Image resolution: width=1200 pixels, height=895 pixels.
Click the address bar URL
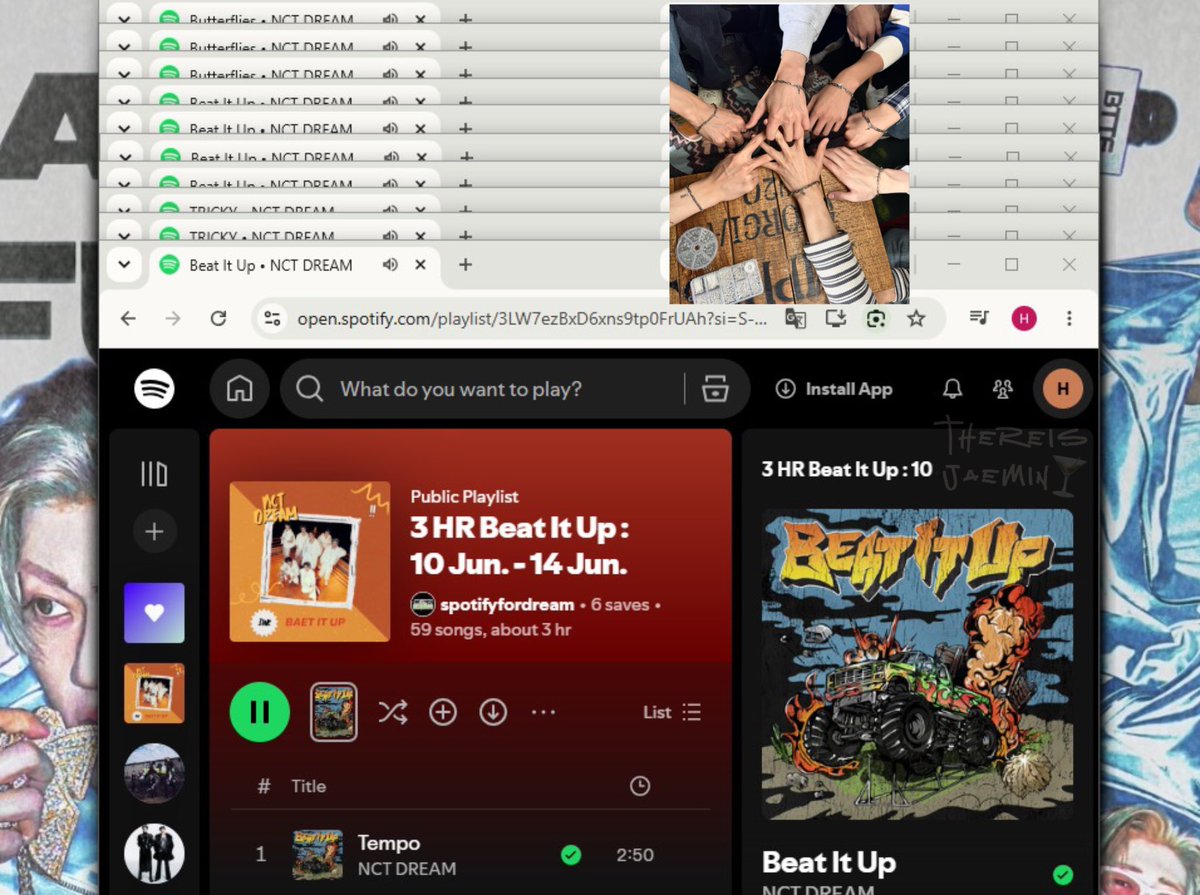(x=532, y=319)
